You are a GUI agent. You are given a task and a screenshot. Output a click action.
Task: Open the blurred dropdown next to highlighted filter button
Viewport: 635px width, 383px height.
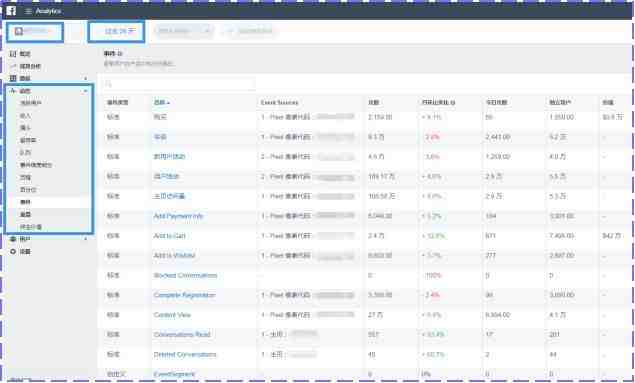click(183, 31)
